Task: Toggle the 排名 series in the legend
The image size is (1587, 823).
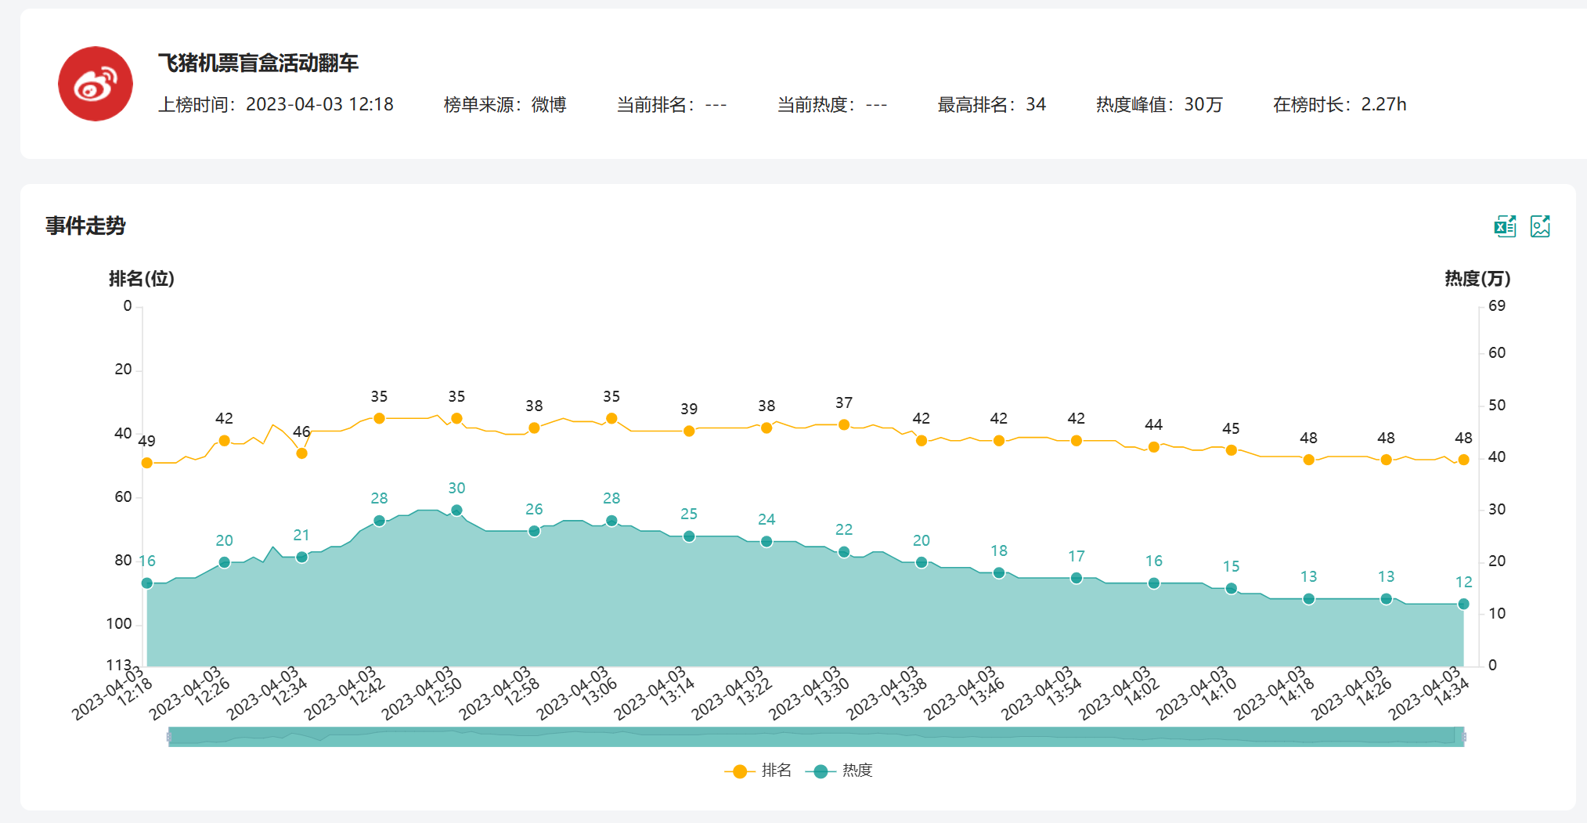Action: click(x=760, y=771)
